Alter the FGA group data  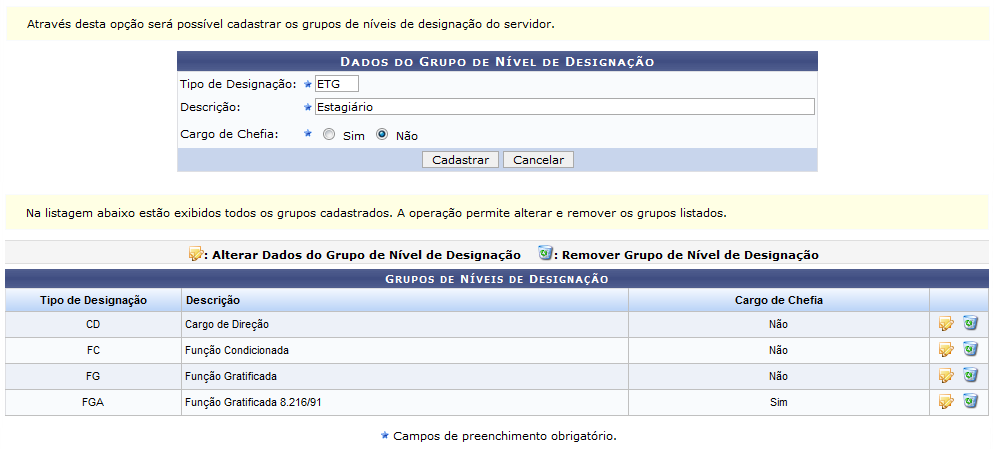945,402
